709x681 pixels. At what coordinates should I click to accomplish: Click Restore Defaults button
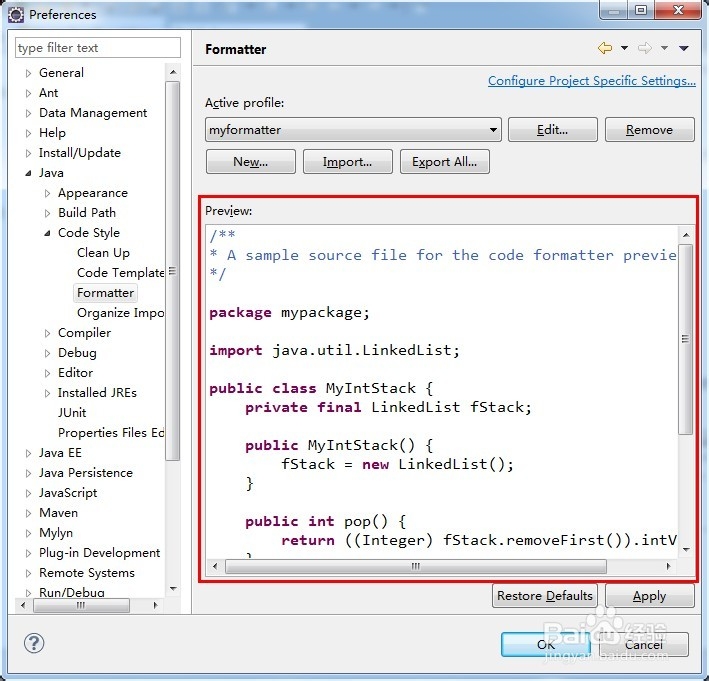pos(544,596)
